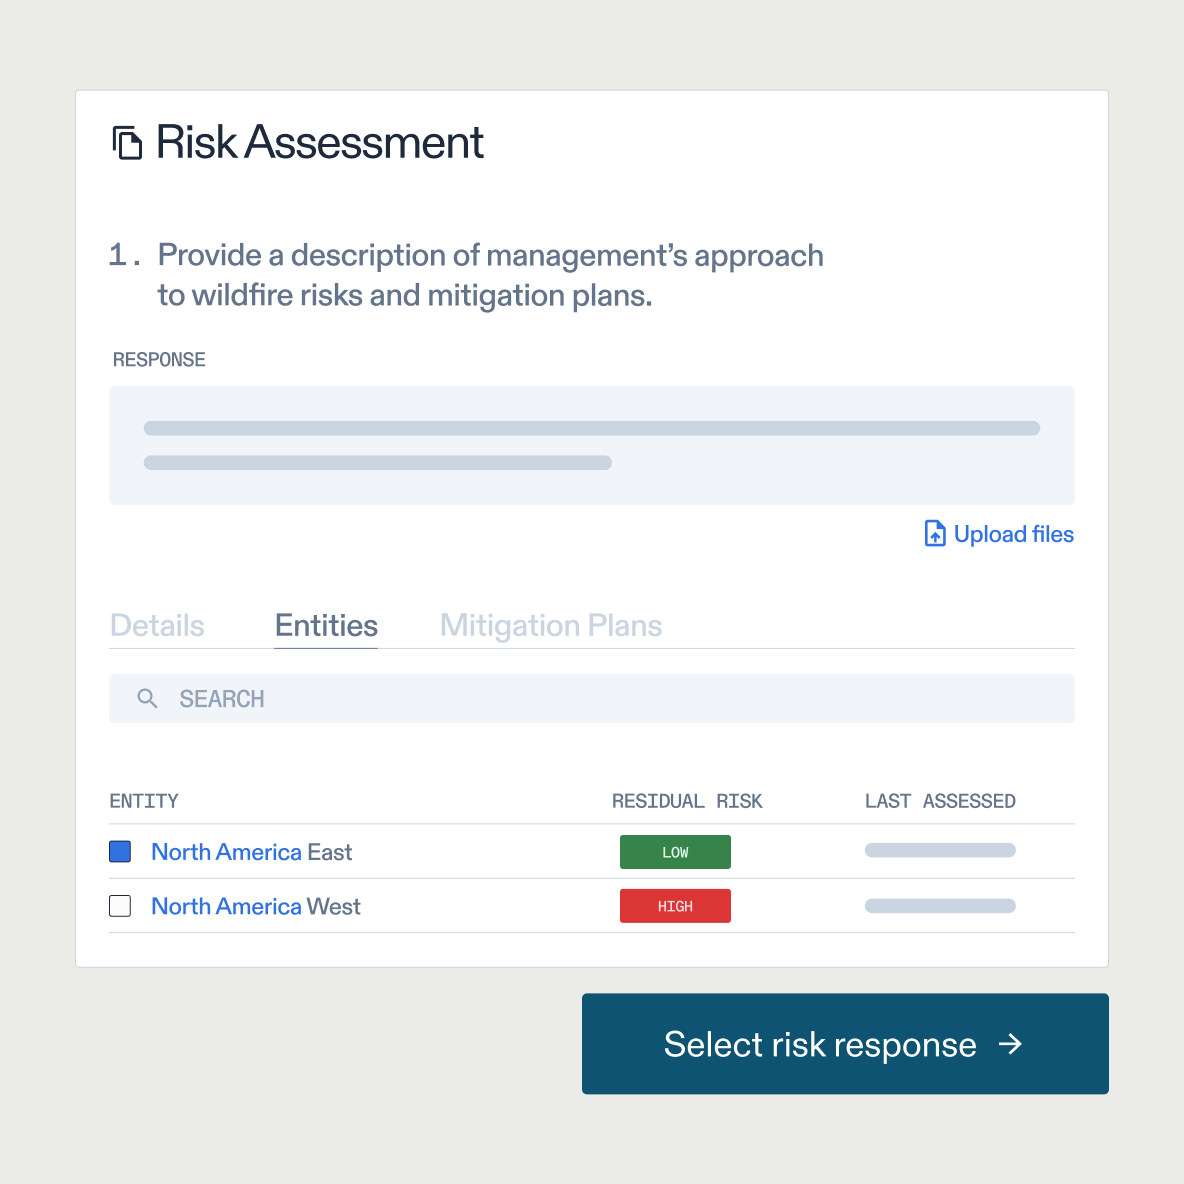
Task: Click the Upload files link
Action: pos(1012,534)
